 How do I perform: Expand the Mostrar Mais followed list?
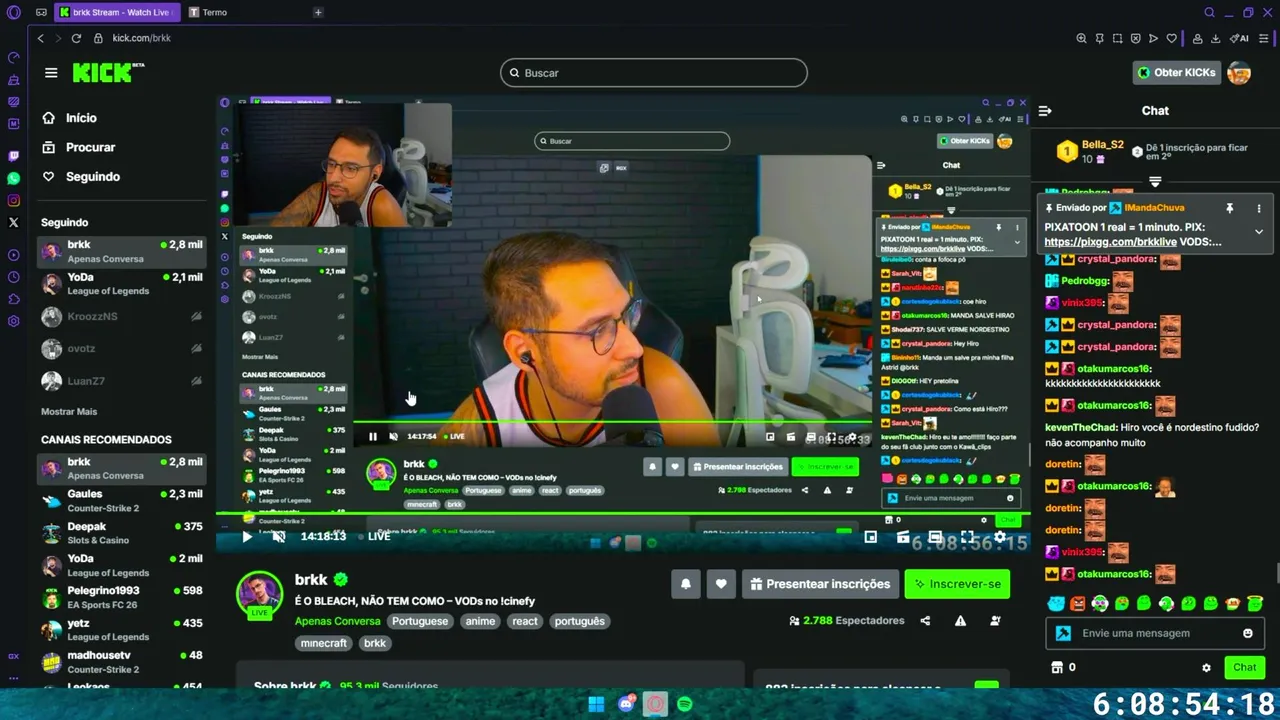click(x=69, y=411)
